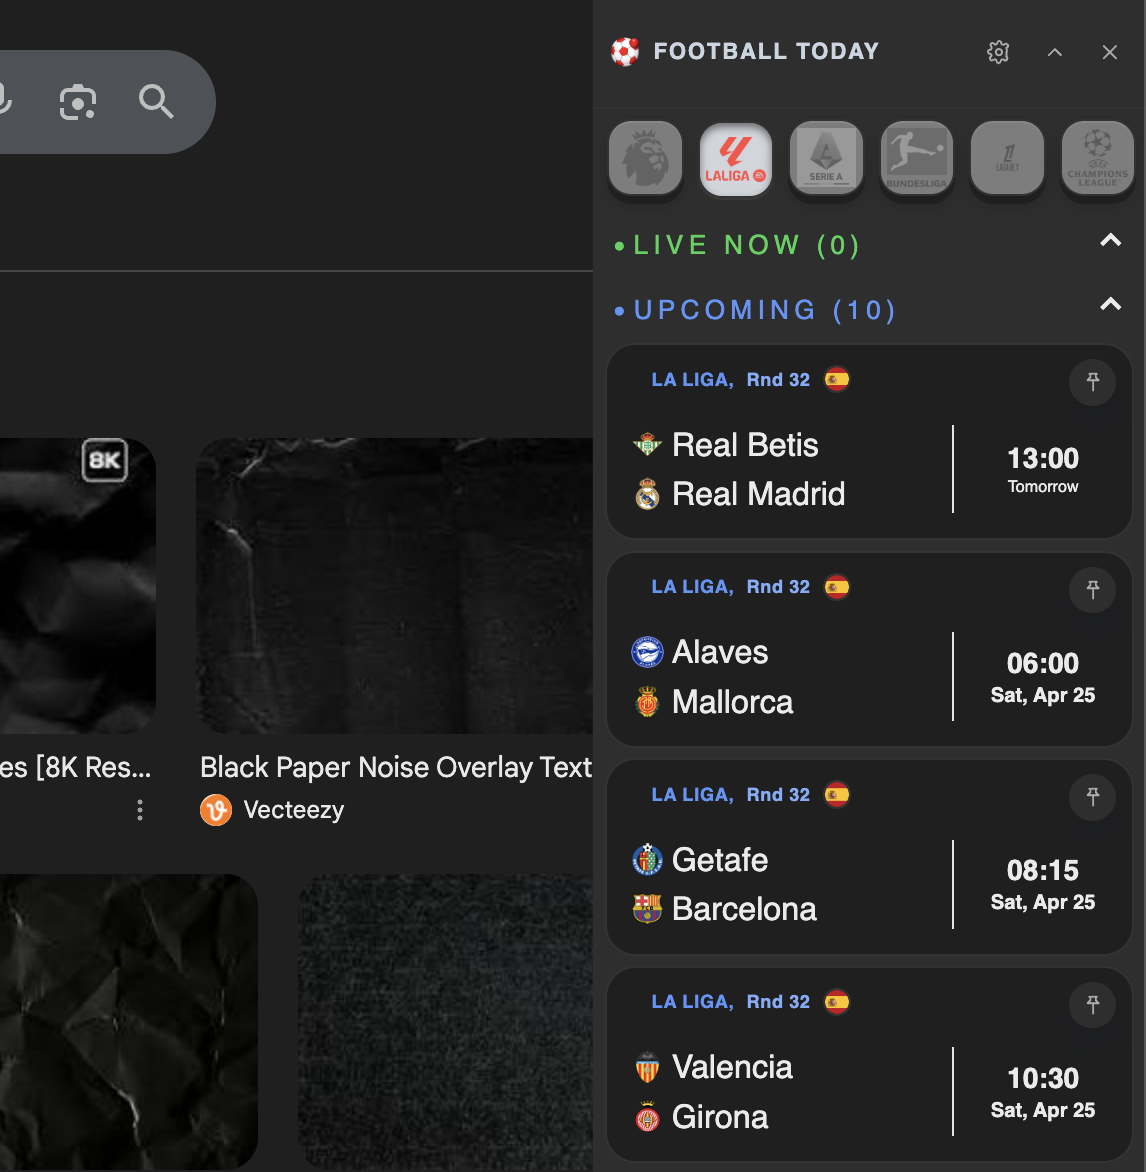Select the Serie A league filter
The width and height of the screenshot is (1146, 1172).
pyautogui.click(x=826, y=158)
